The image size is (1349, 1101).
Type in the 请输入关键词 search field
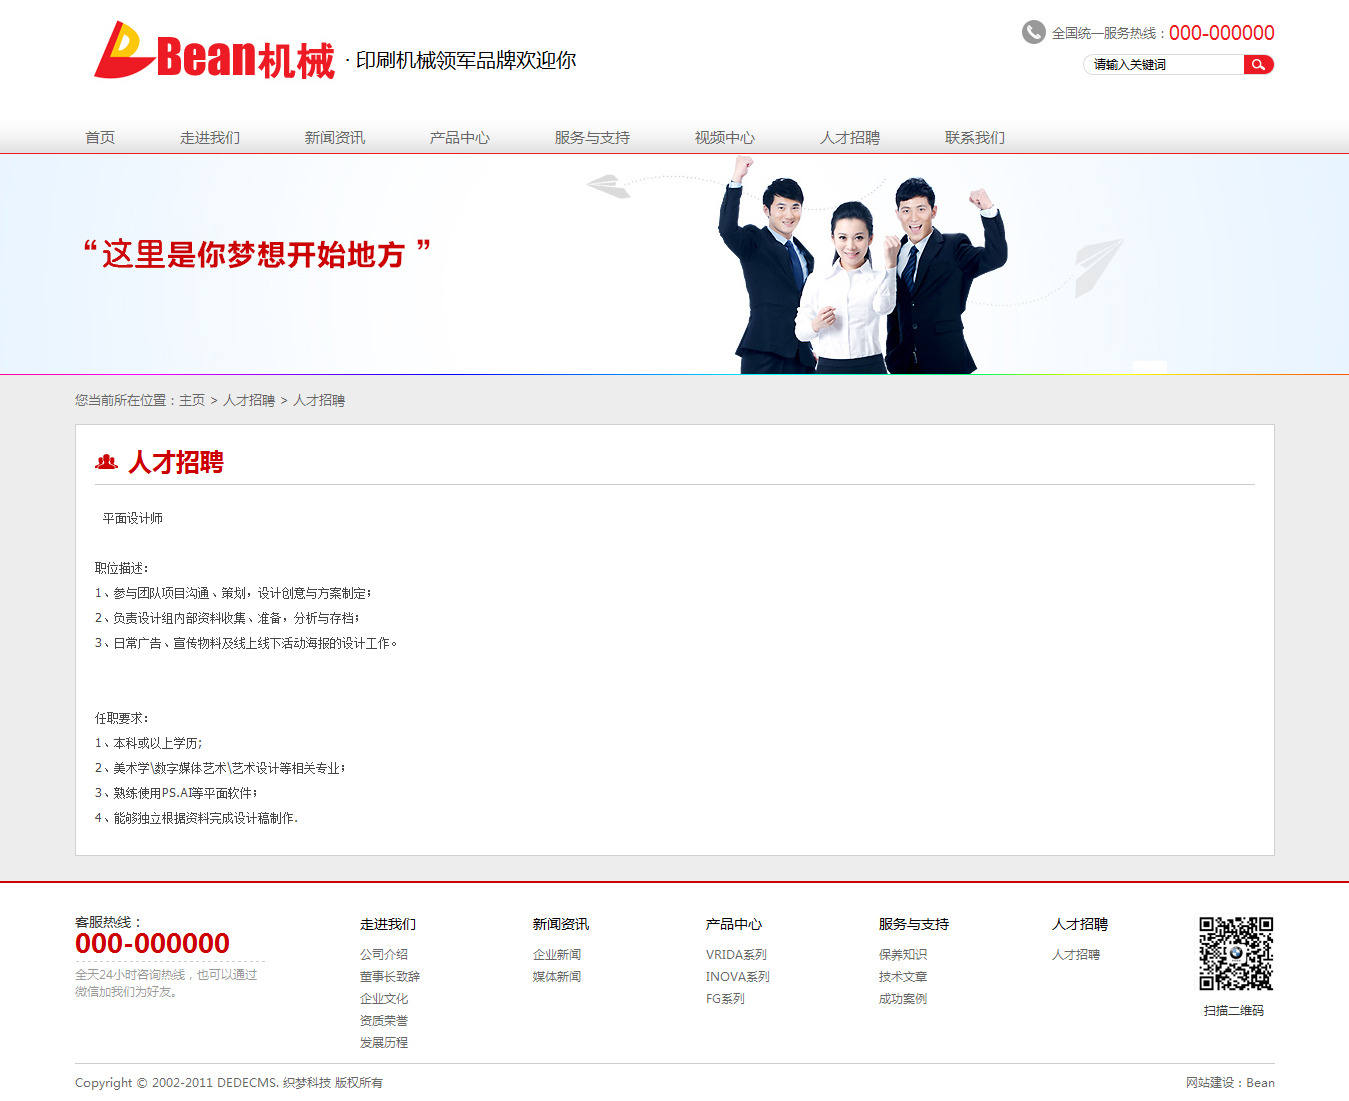click(x=1163, y=65)
